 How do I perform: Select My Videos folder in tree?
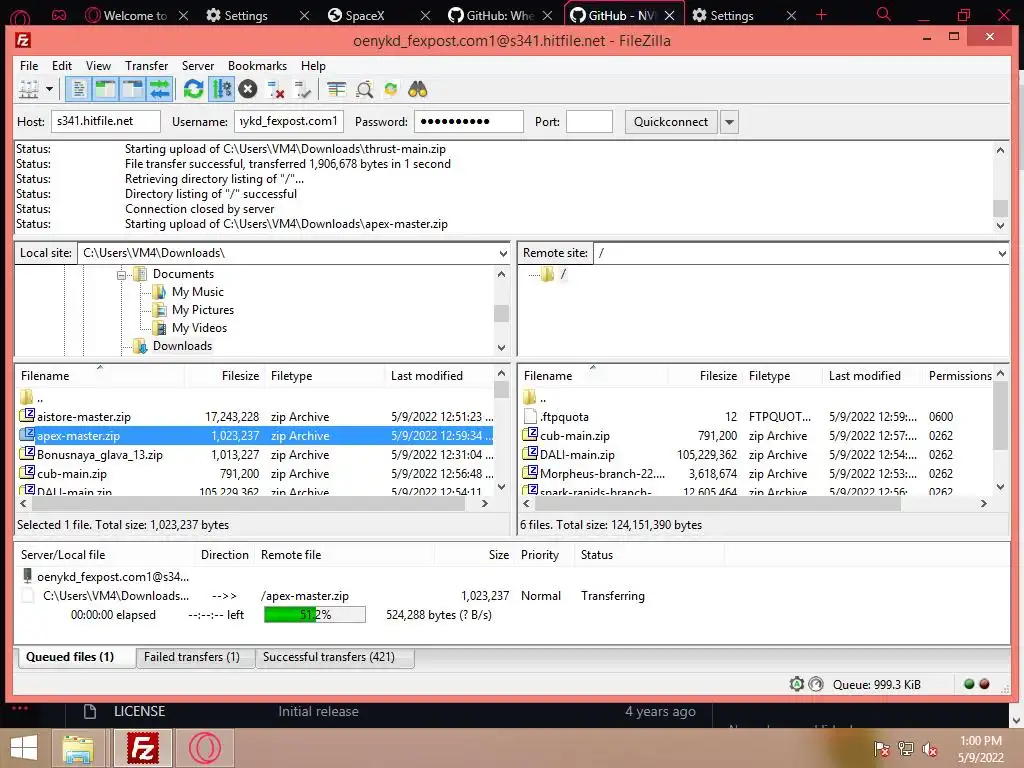click(199, 328)
